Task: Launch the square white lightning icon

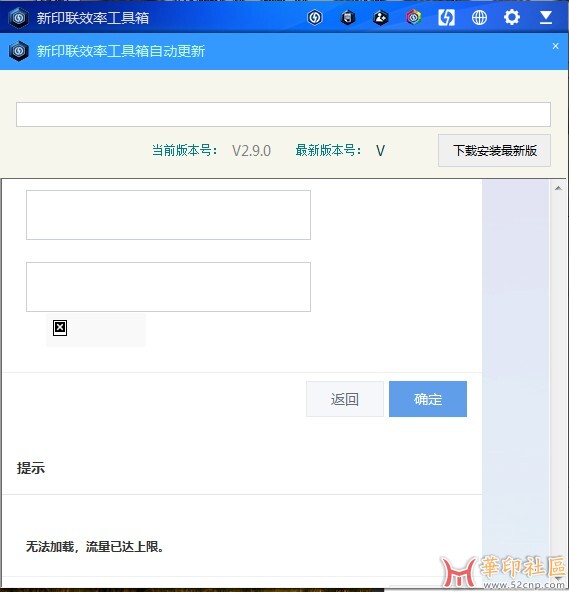Action: (446, 17)
